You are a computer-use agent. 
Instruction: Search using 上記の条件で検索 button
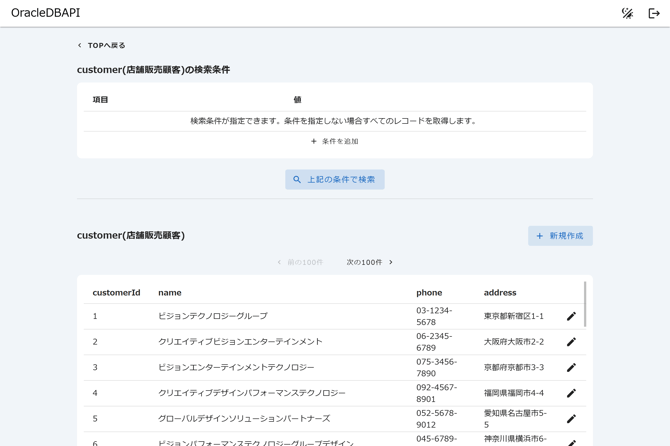pyautogui.click(x=334, y=180)
